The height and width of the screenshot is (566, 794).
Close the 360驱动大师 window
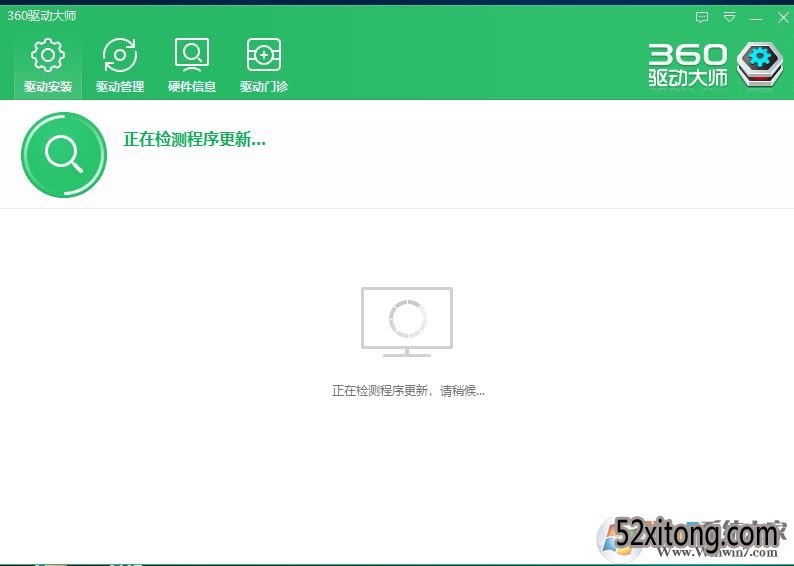coord(783,18)
